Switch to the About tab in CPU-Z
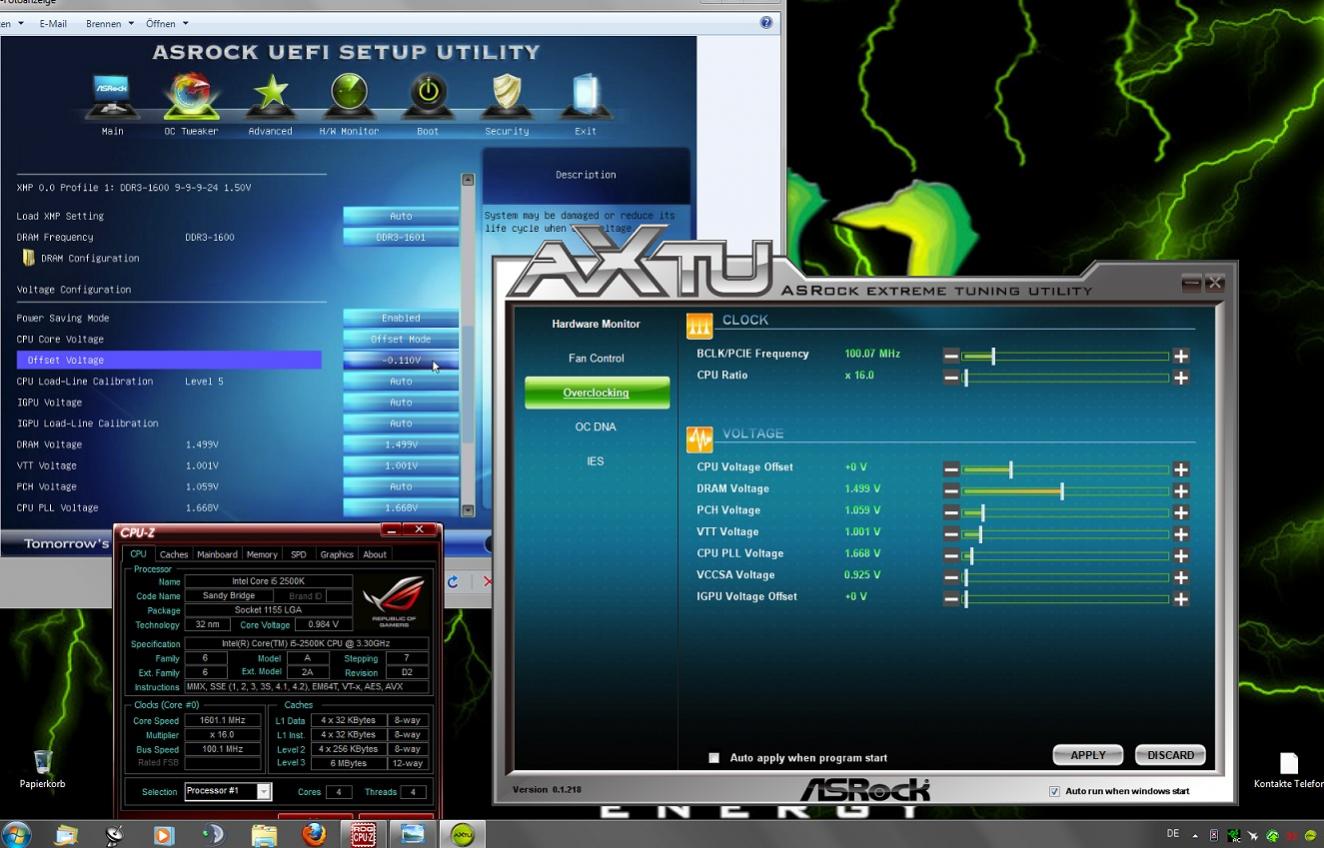 point(375,554)
